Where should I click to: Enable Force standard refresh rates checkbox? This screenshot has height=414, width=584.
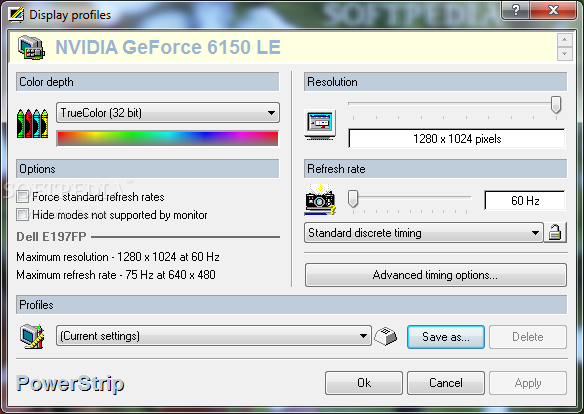coord(23,196)
